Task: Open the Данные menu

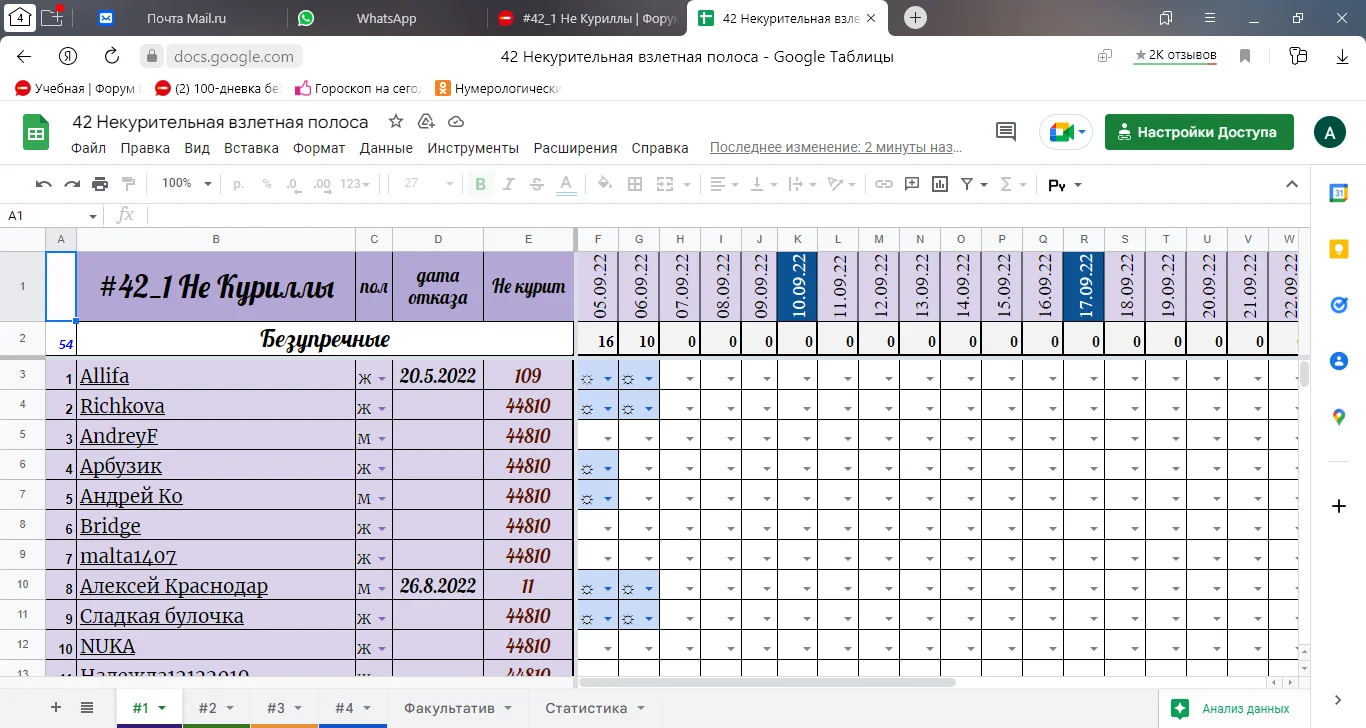Action: (386, 148)
